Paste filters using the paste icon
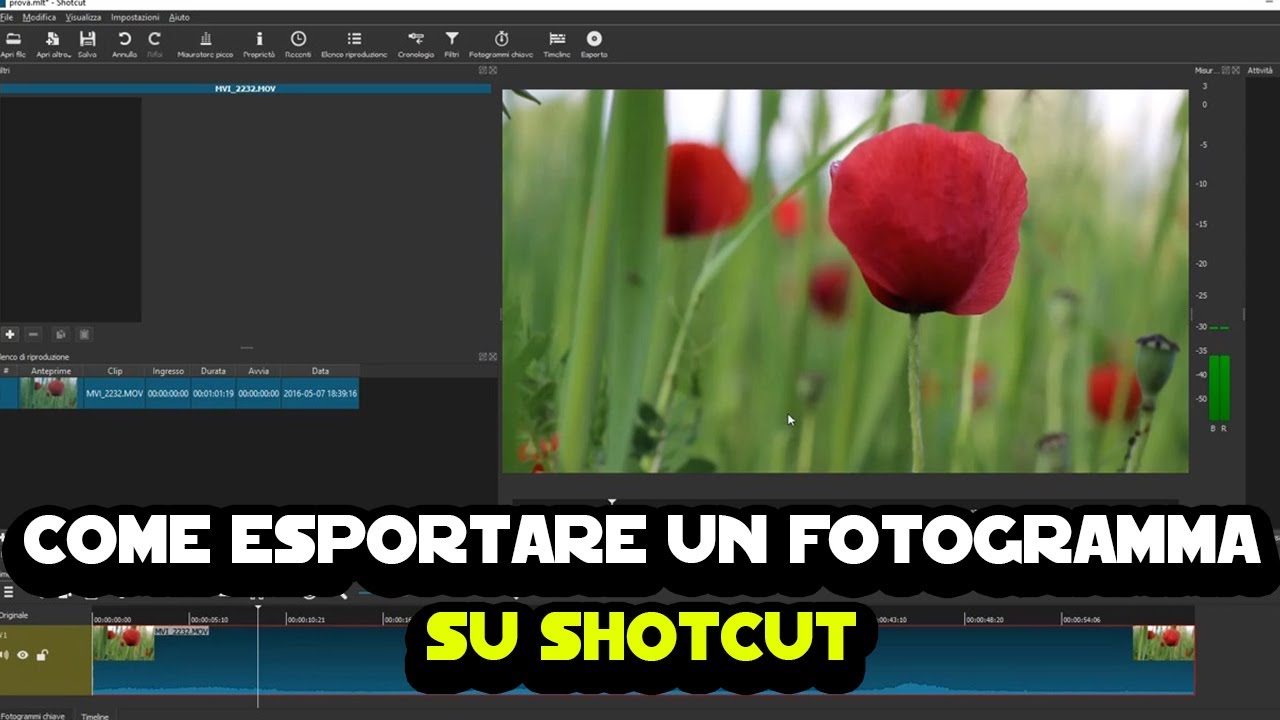 coord(84,334)
